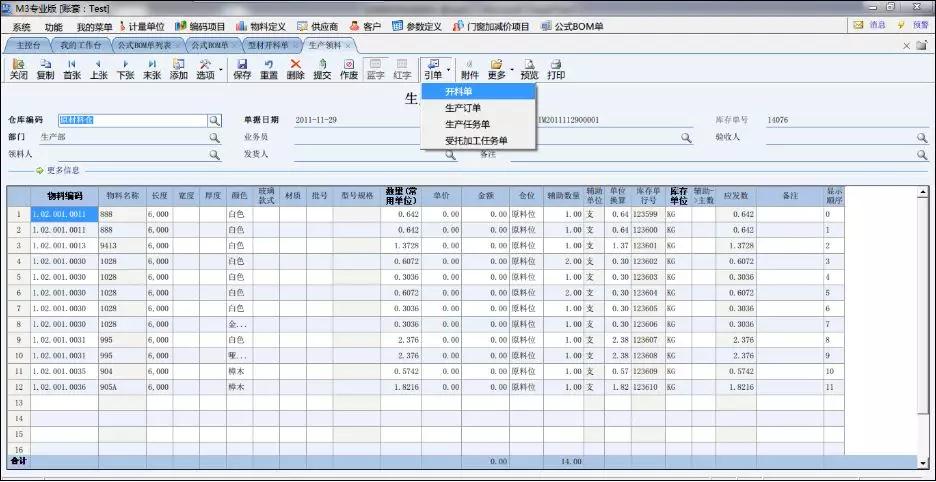Screen dimensions: 936x482
Task: Open the 我的菜单 menu
Action: [94, 27]
